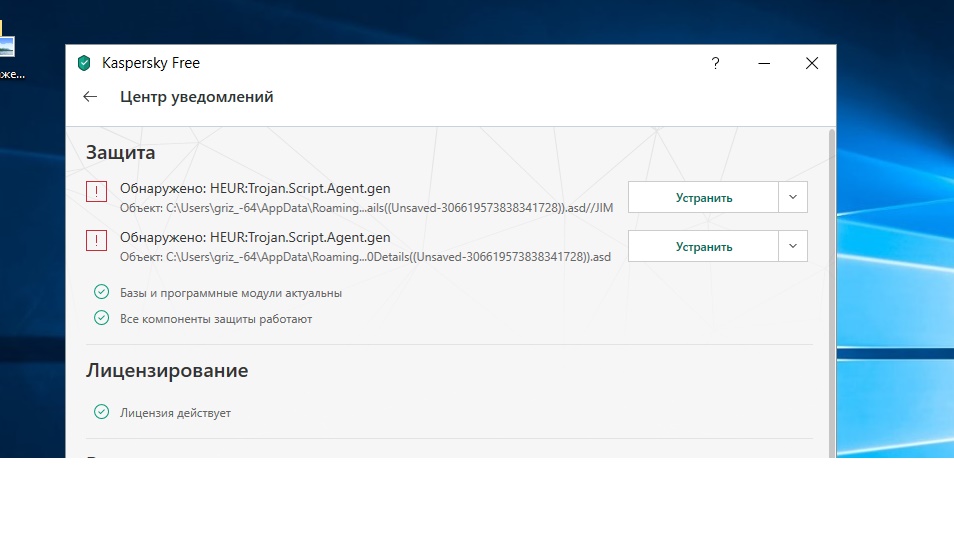
Task: Click the object path text ending in .asd//JIM
Action: tap(366, 208)
